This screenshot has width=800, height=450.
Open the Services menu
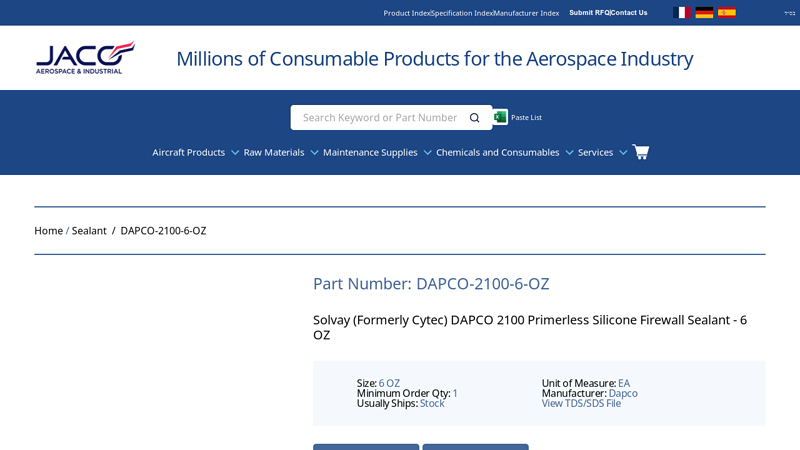pos(595,153)
